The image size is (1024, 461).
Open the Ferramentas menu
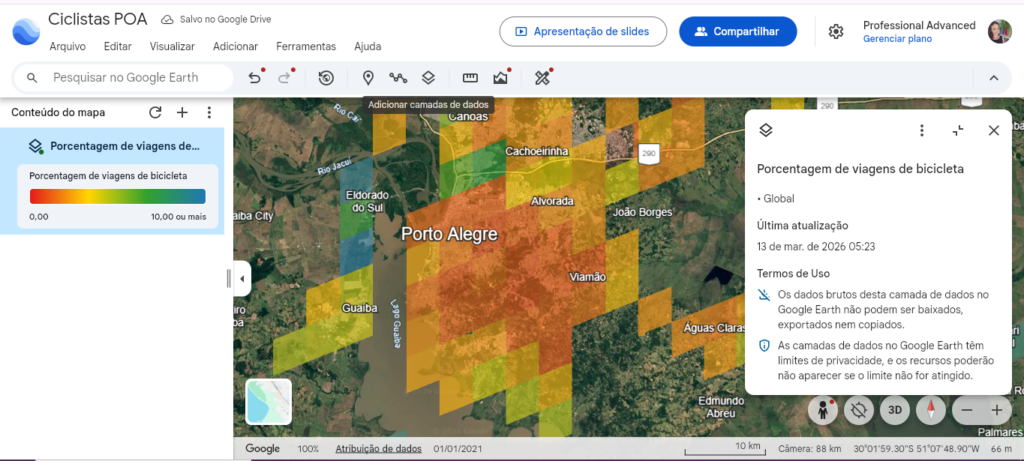click(306, 46)
